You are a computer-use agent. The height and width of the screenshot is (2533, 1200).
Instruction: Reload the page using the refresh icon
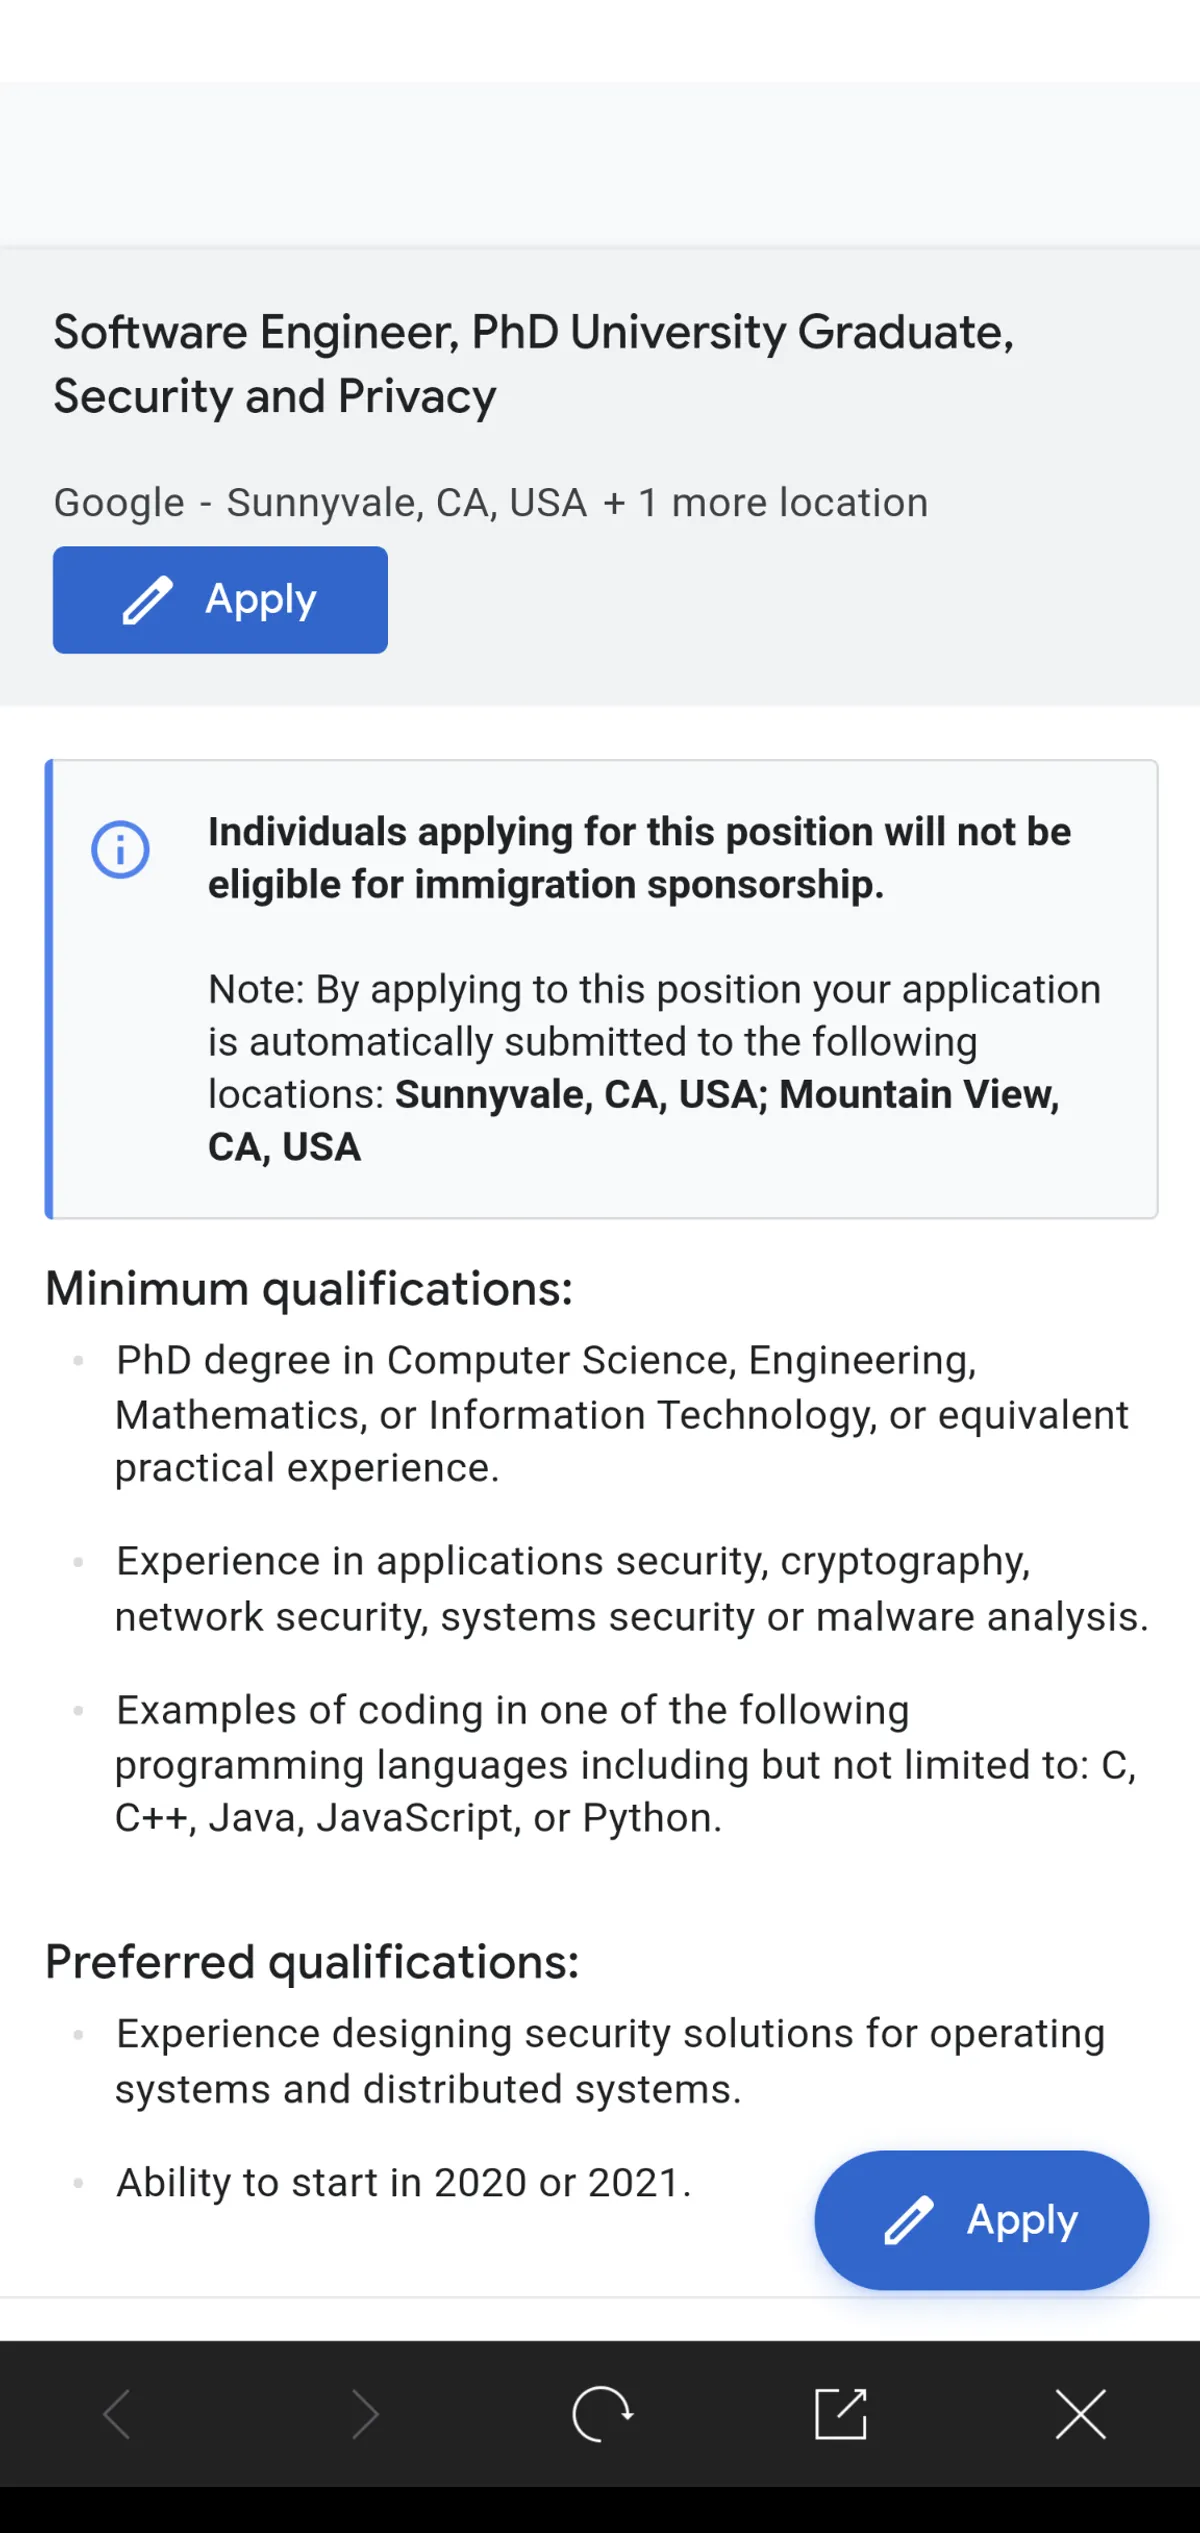(x=602, y=2415)
